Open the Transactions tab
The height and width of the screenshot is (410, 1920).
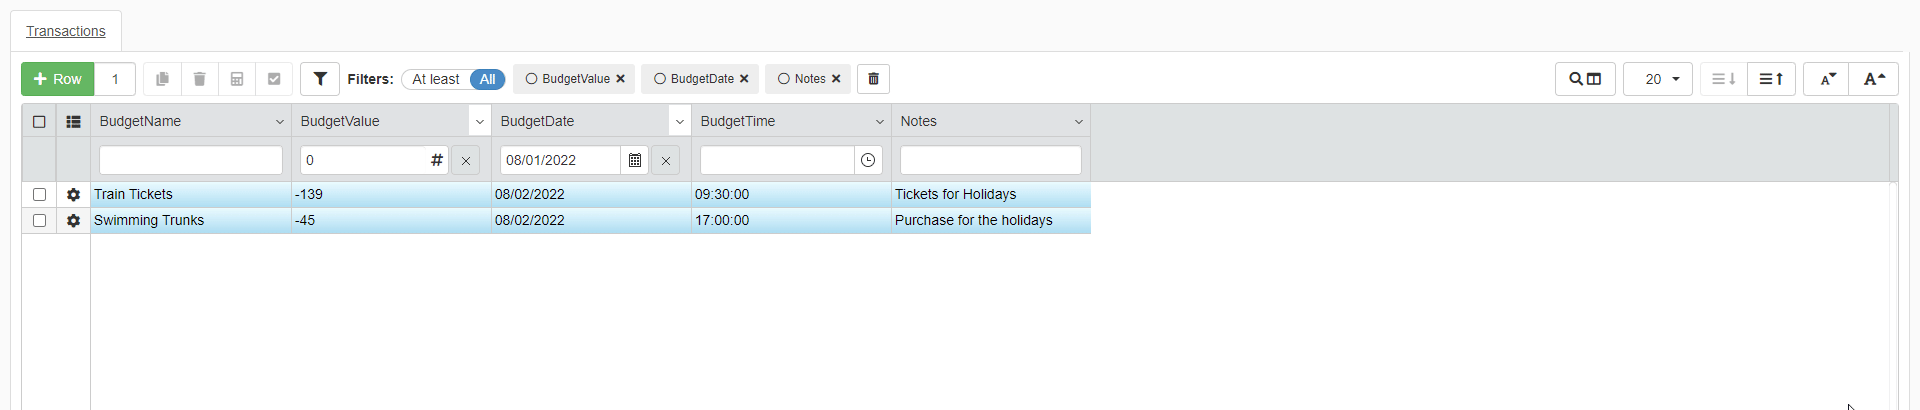pyautogui.click(x=66, y=31)
